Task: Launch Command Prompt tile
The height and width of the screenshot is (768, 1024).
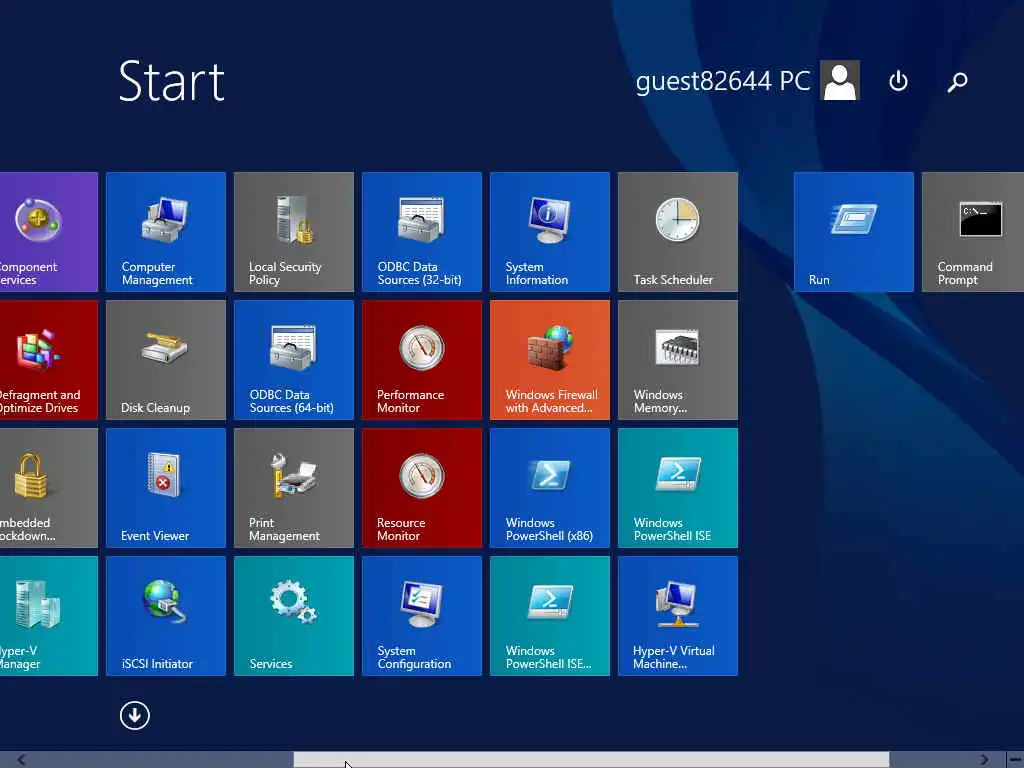Action: click(973, 232)
